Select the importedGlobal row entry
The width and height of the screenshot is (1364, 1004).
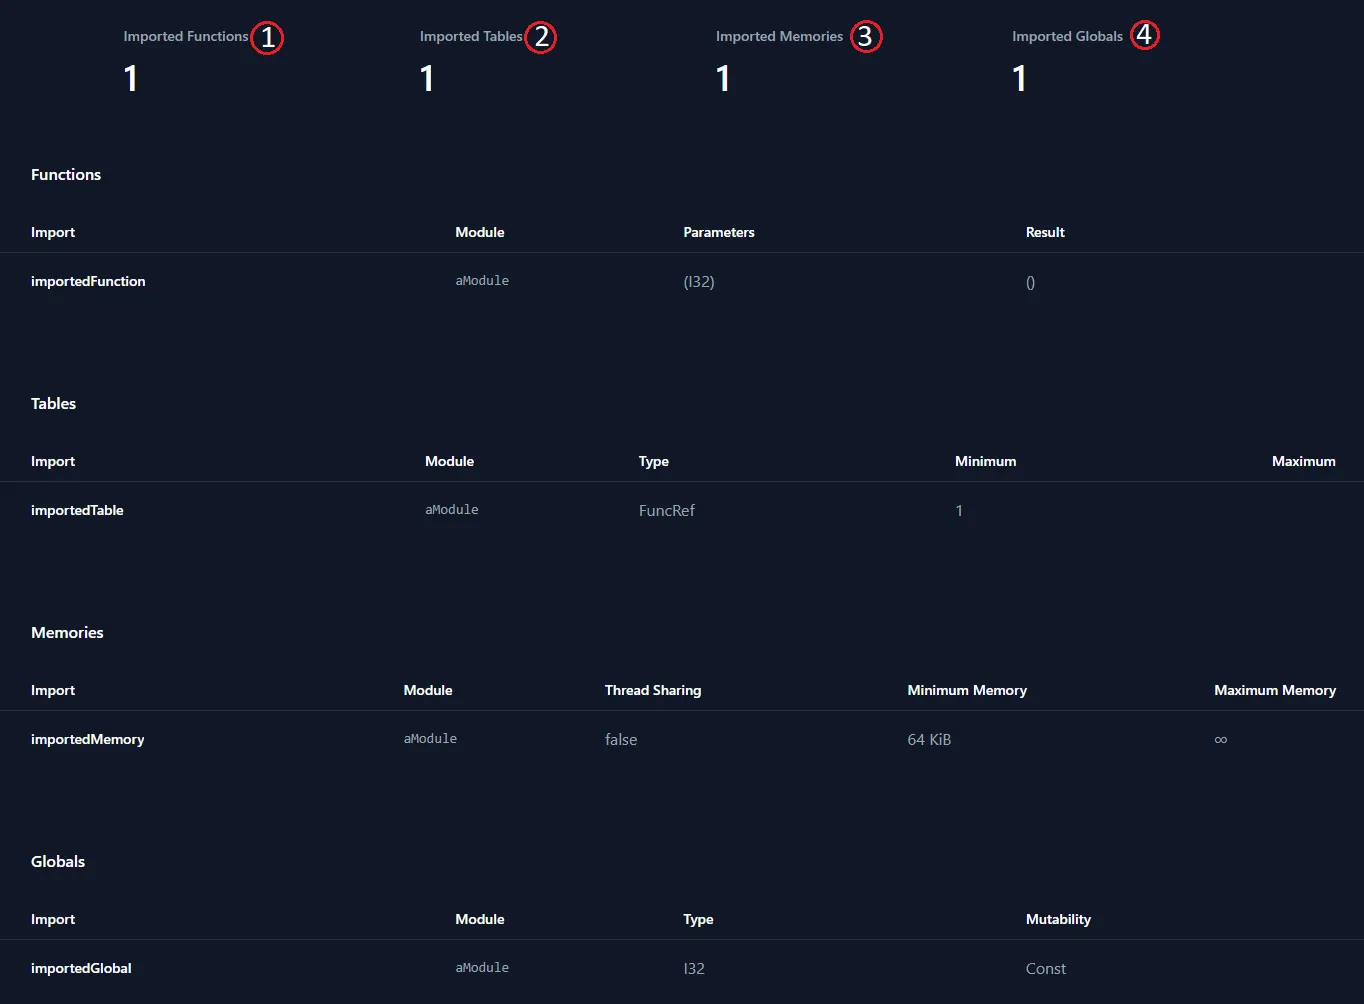81,968
